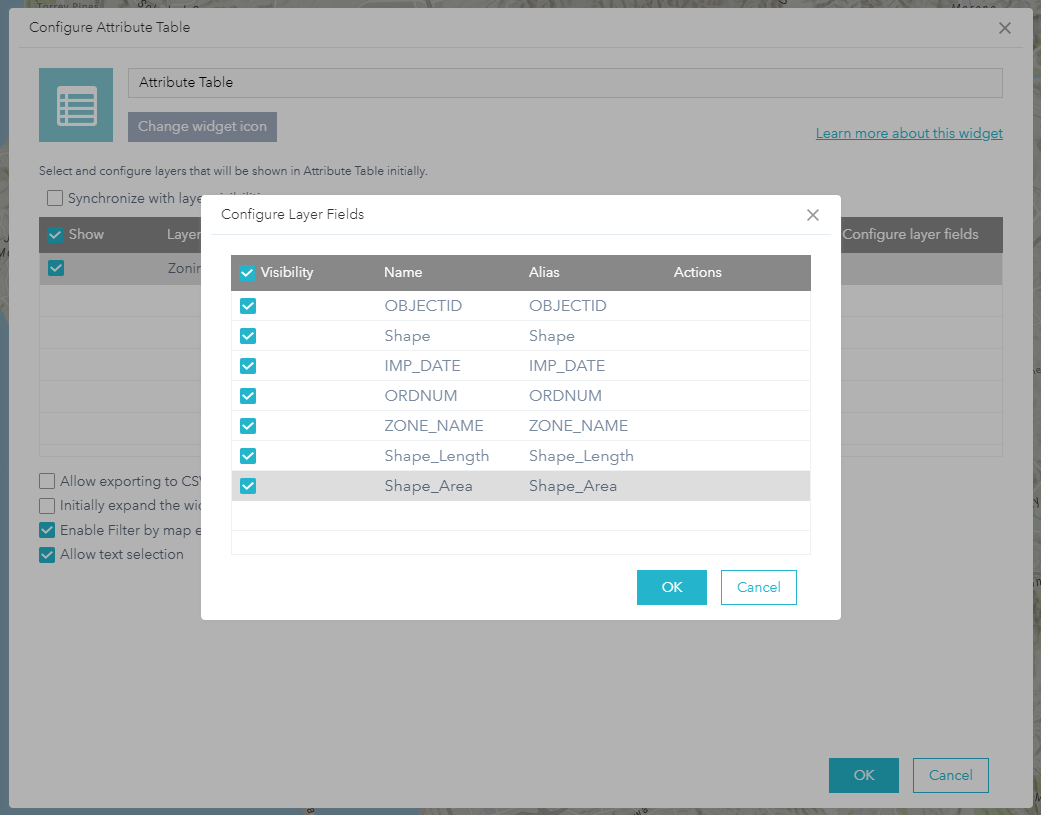
Task: Toggle the Visibility header checkbox
Action: click(x=247, y=273)
